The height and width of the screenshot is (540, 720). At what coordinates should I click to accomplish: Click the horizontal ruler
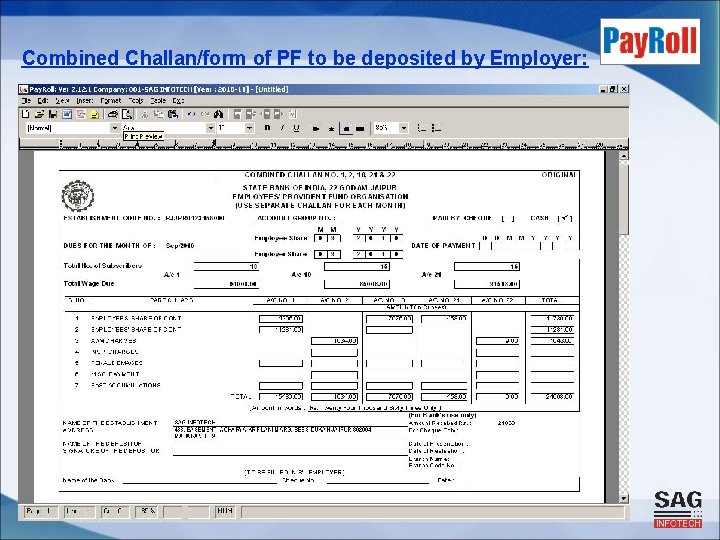click(323, 145)
